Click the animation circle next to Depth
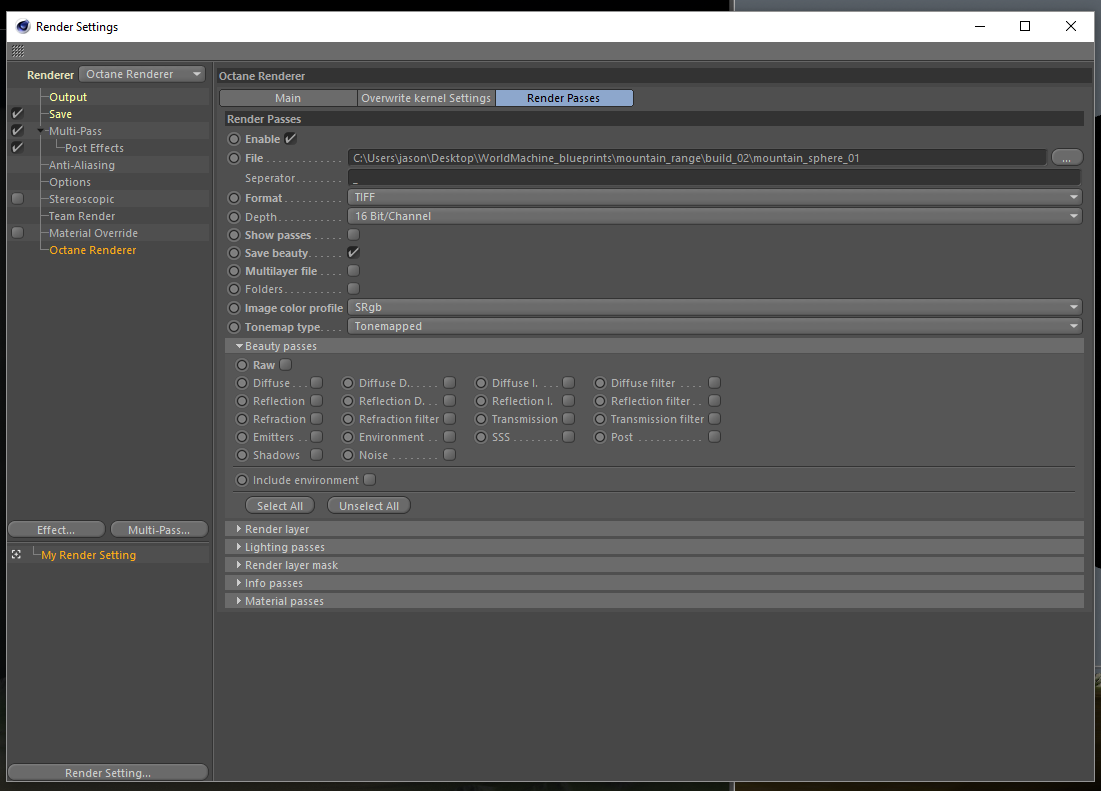Image resolution: width=1101 pixels, height=791 pixels. (x=234, y=217)
